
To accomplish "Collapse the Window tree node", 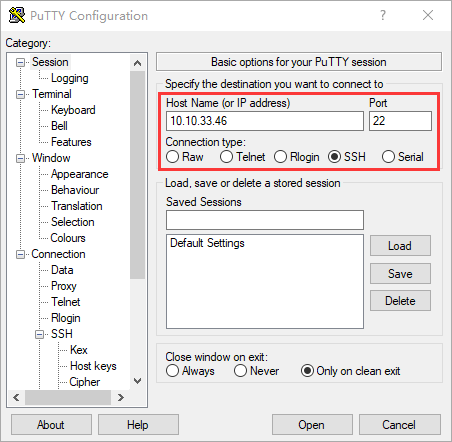I will tap(20, 158).
